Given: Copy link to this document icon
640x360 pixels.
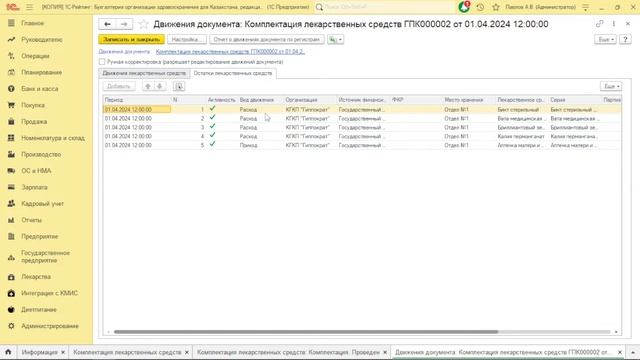Looking at the screenshot, I should click(x=599, y=24).
